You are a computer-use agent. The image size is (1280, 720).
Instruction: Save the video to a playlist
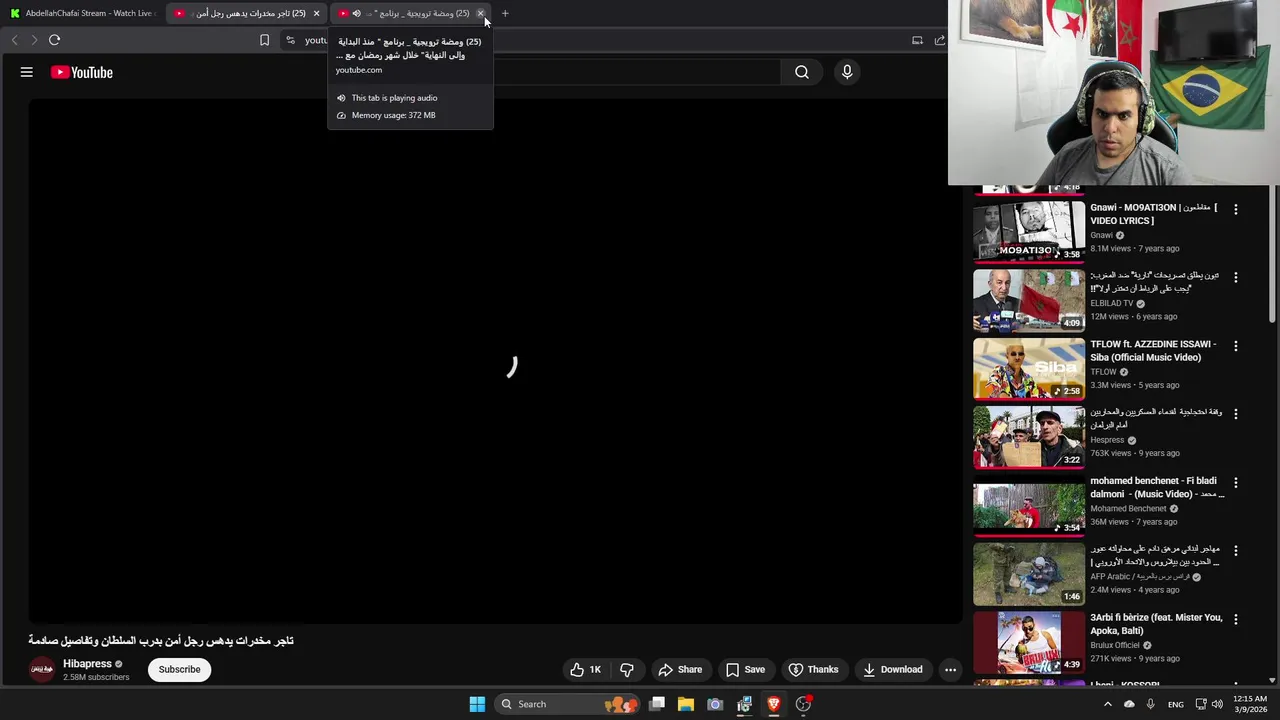(x=745, y=670)
